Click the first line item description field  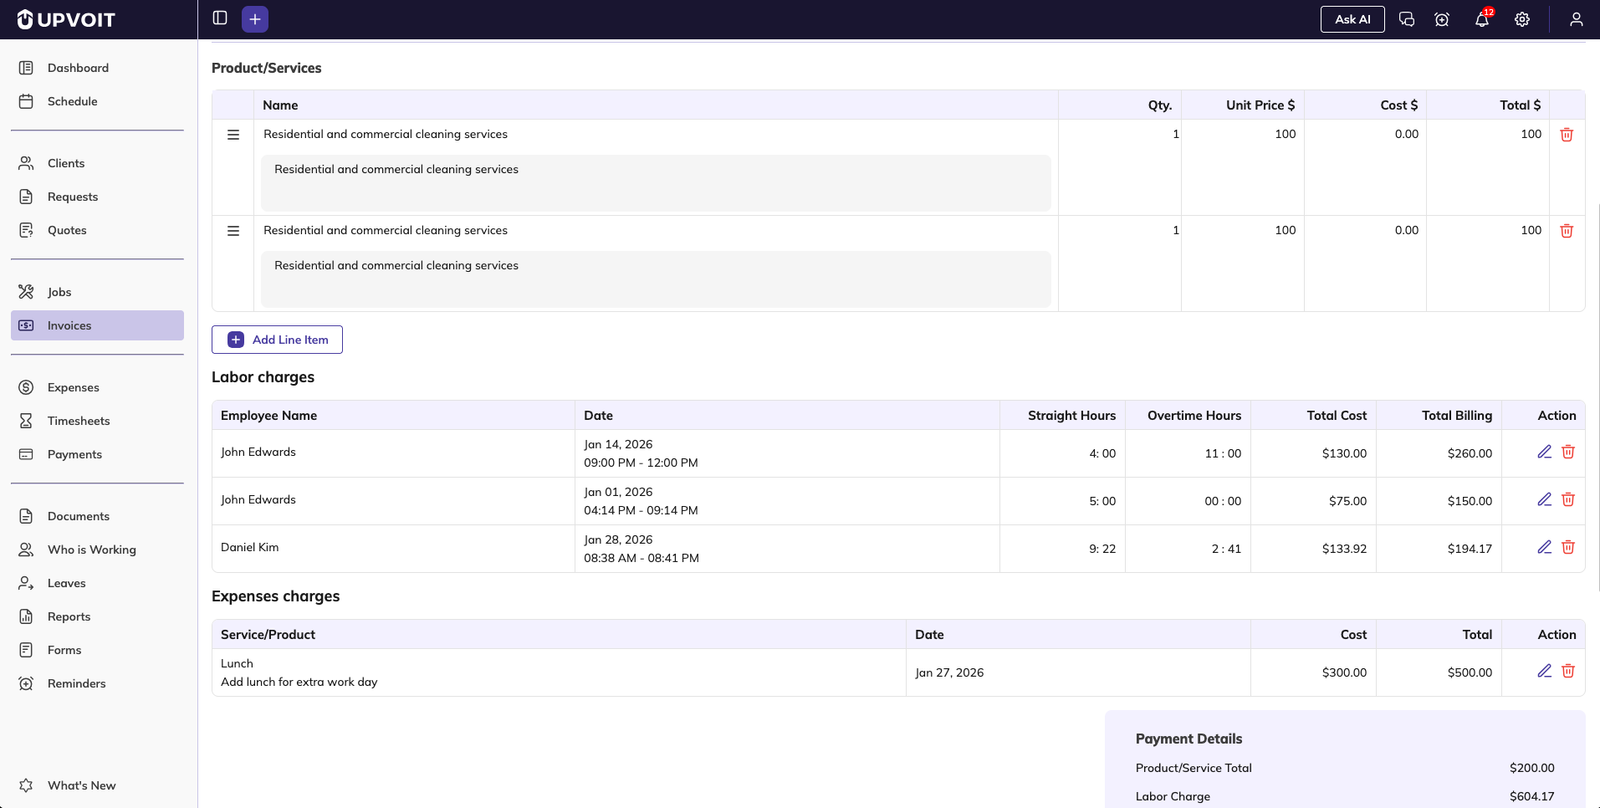pyautogui.click(x=655, y=182)
